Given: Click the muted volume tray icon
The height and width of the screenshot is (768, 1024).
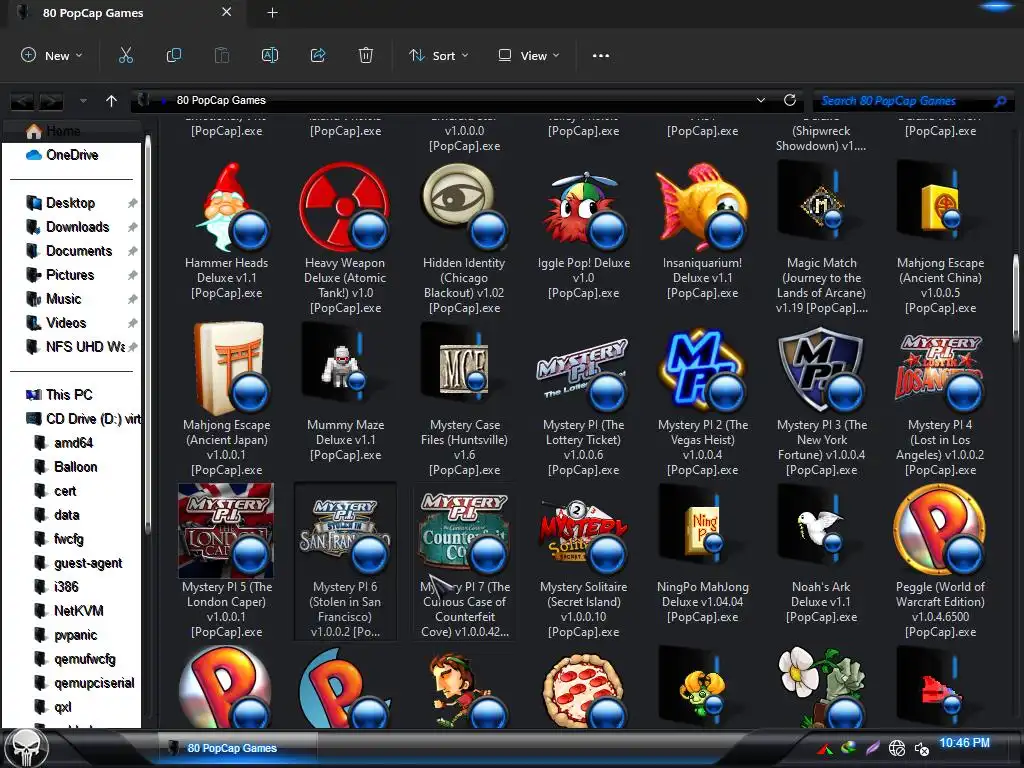Looking at the screenshot, I should (921, 749).
